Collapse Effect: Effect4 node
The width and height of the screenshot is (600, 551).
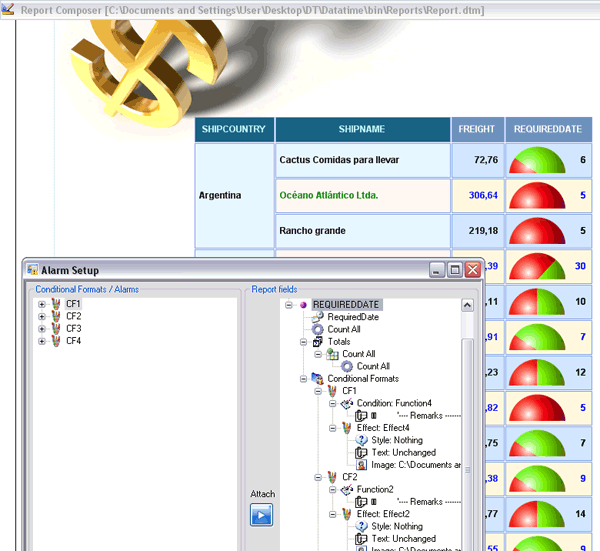point(333,428)
